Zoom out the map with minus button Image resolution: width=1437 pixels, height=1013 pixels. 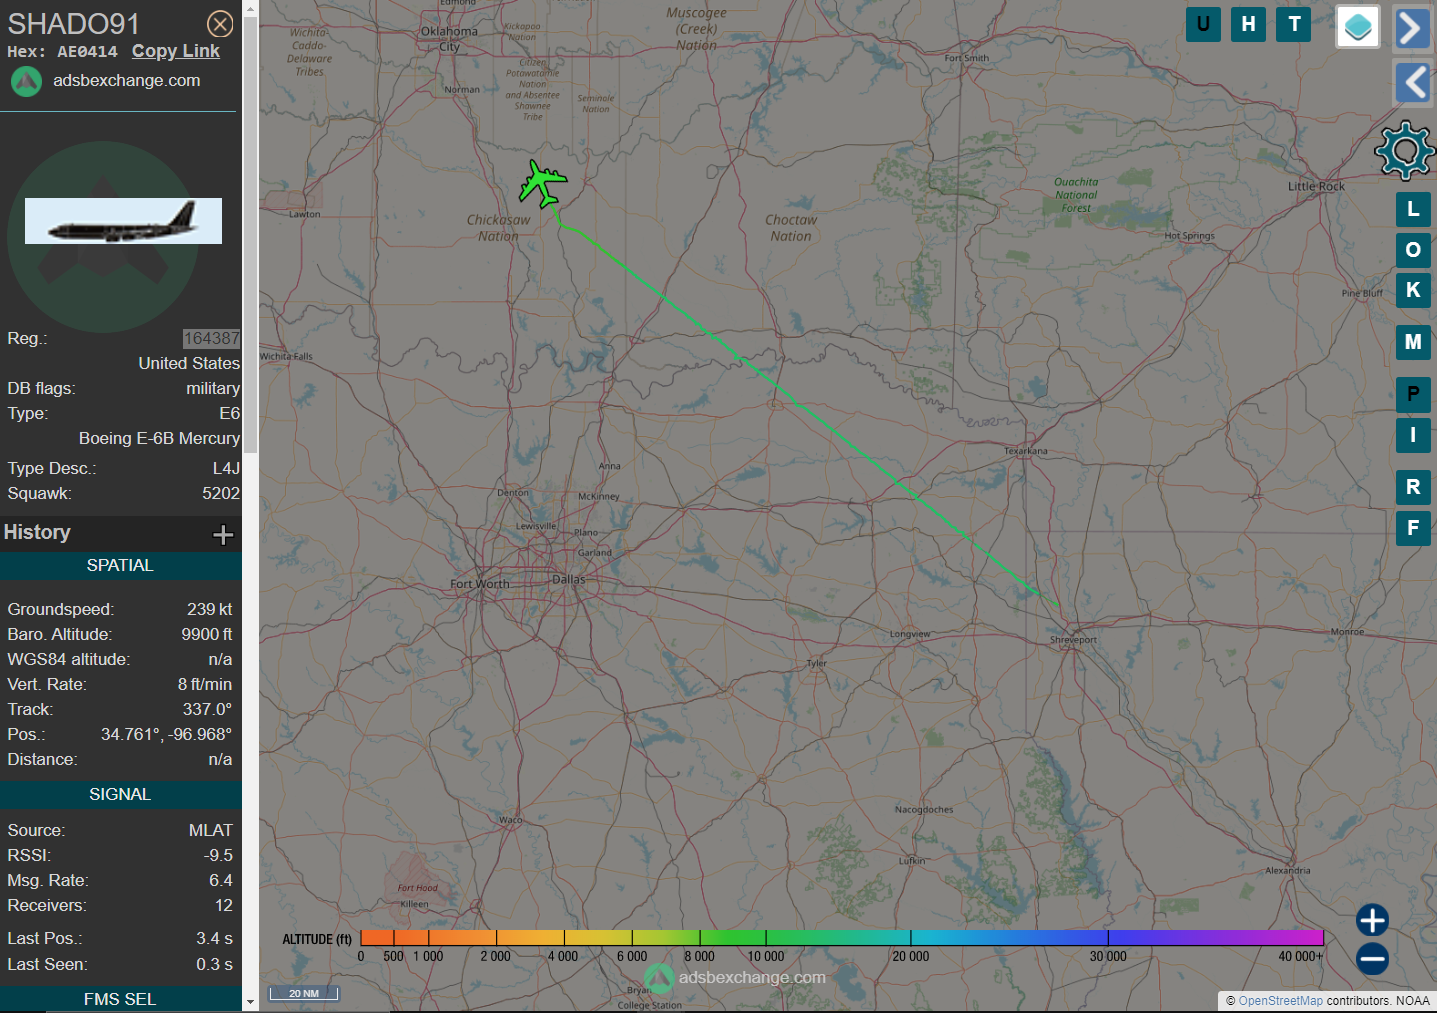(1372, 959)
